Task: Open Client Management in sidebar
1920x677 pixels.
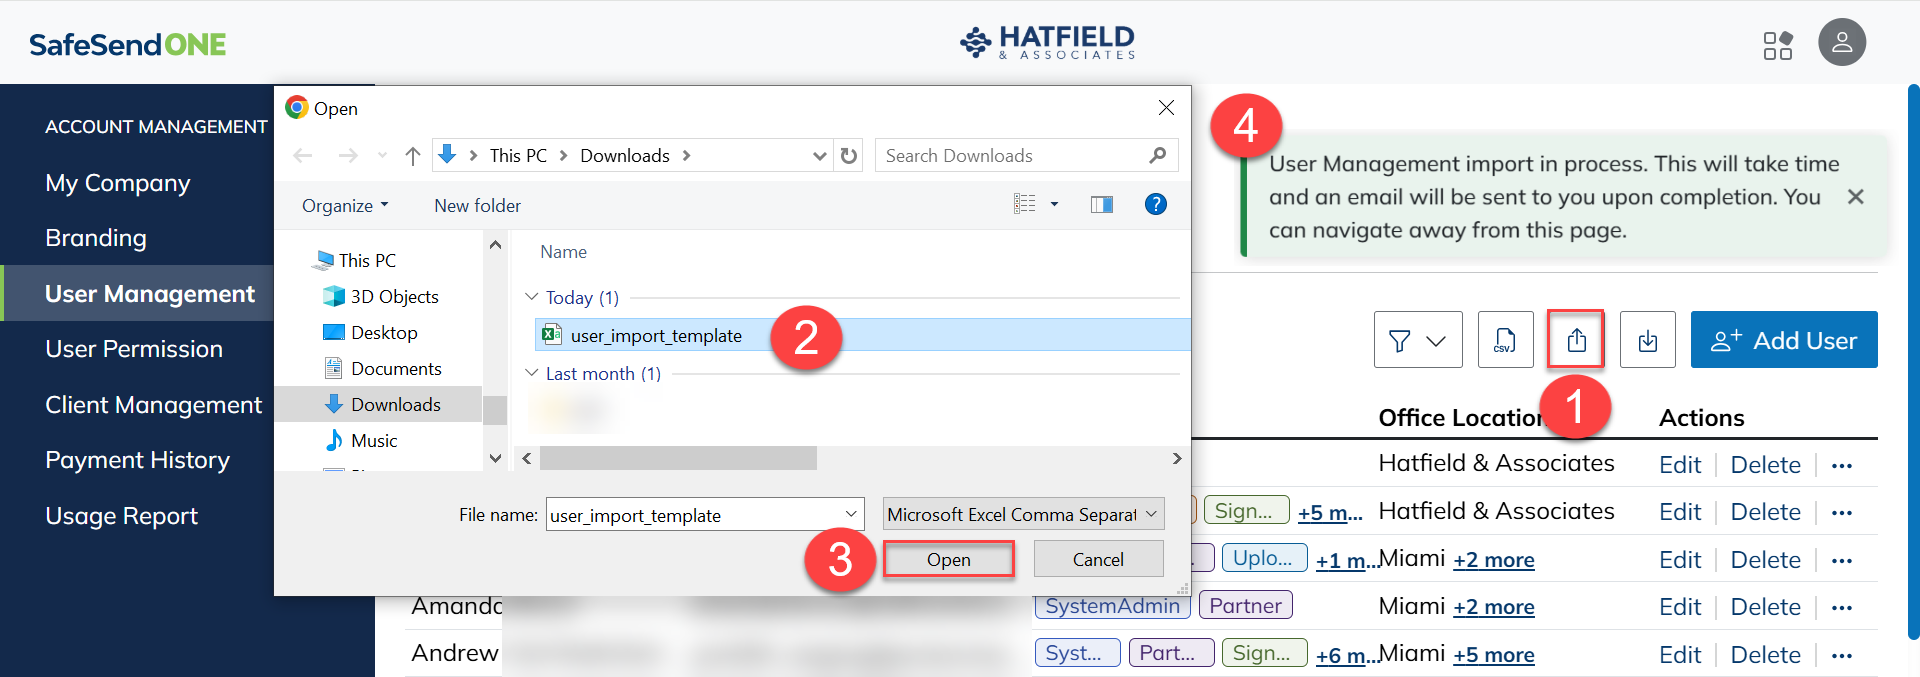Action: point(153,405)
